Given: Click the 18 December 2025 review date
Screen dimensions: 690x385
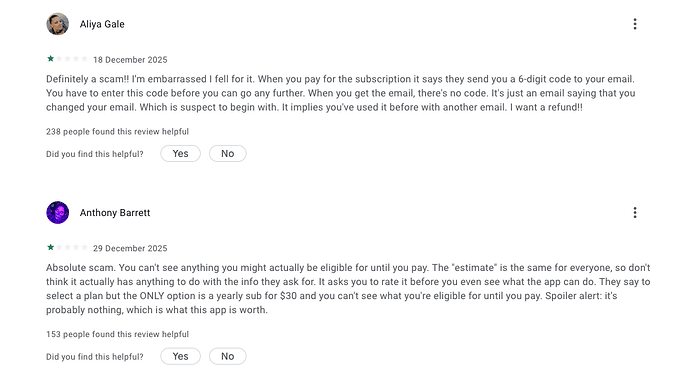Looking at the screenshot, I should coord(130,60).
